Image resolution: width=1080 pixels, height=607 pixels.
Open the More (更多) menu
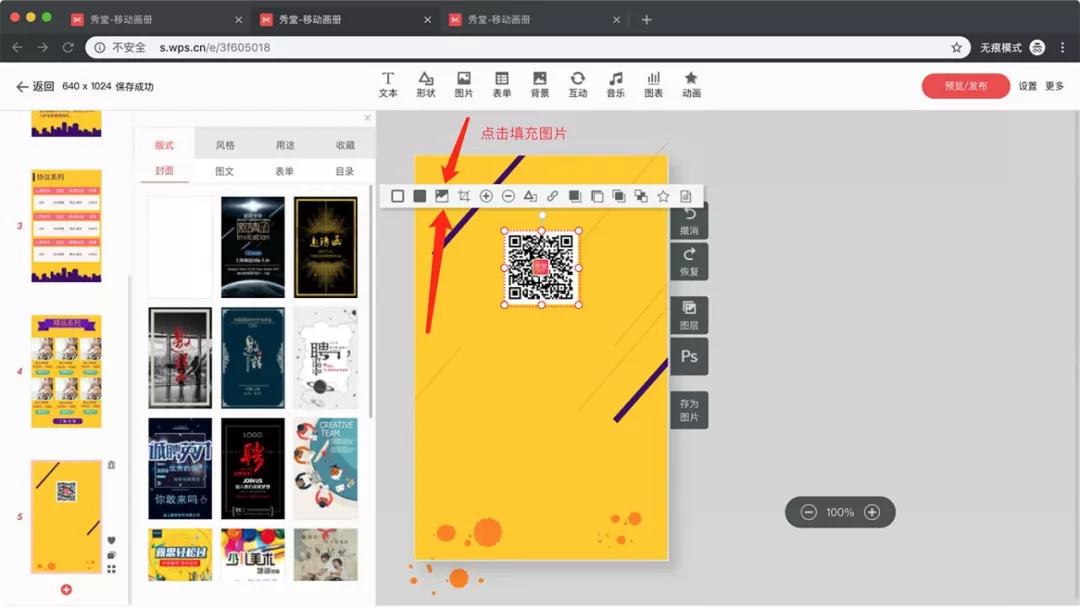(x=1055, y=86)
